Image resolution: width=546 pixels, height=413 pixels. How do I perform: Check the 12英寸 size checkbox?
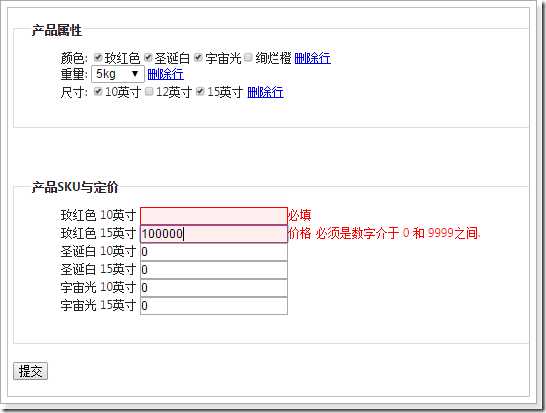tap(149, 92)
